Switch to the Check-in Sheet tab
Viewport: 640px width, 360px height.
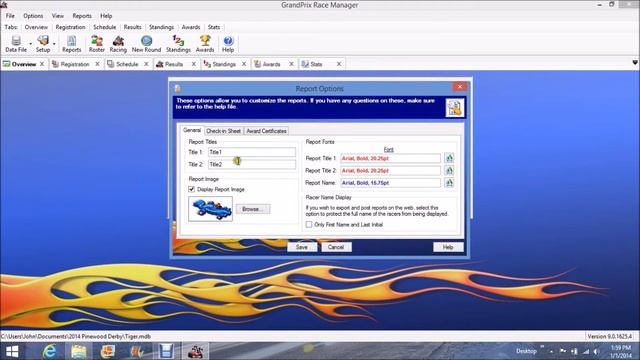pos(223,131)
